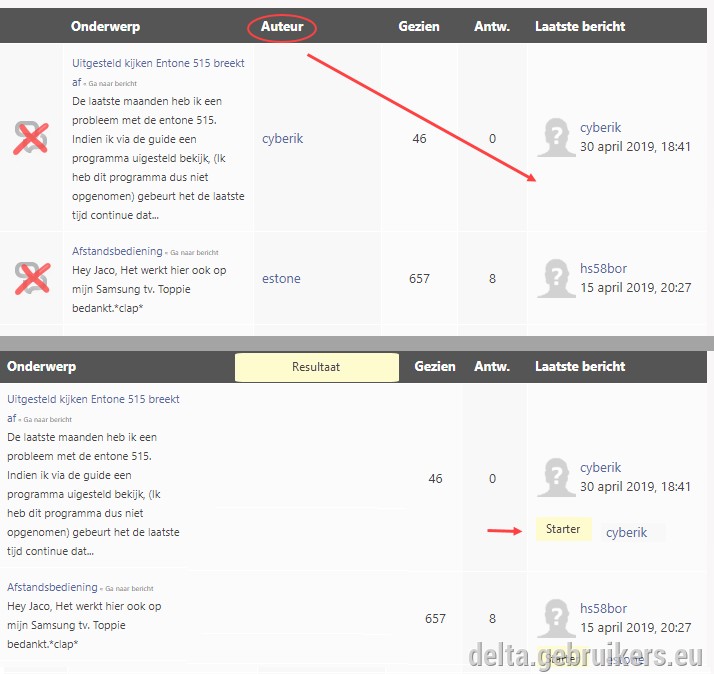
Task: Click 'Ga naar bericht' for Afstandsbediening, Resultaat table
Action: 129,588
